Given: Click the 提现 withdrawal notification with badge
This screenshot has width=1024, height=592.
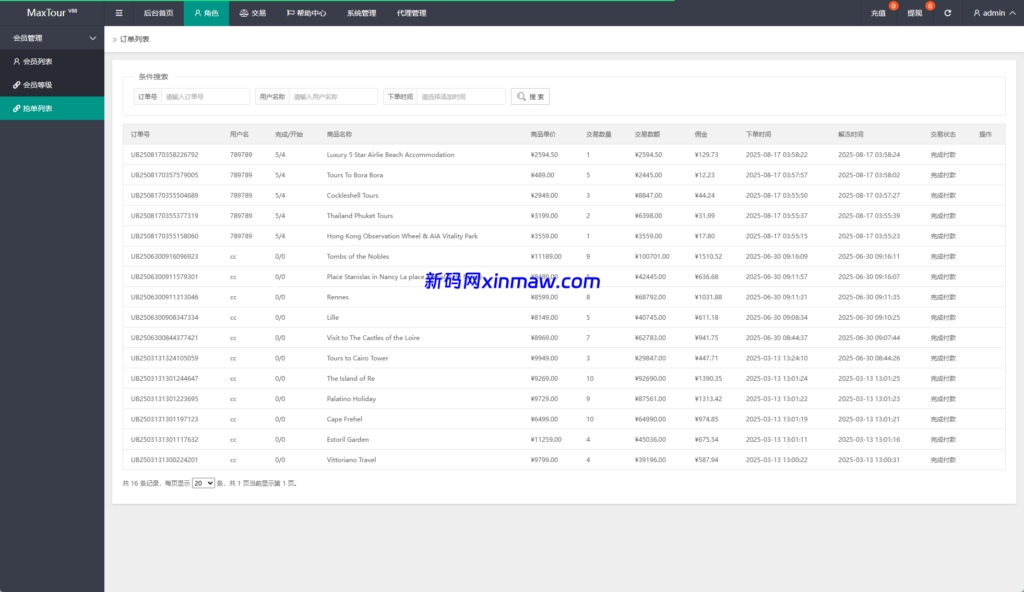Looking at the screenshot, I should click(915, 13).
